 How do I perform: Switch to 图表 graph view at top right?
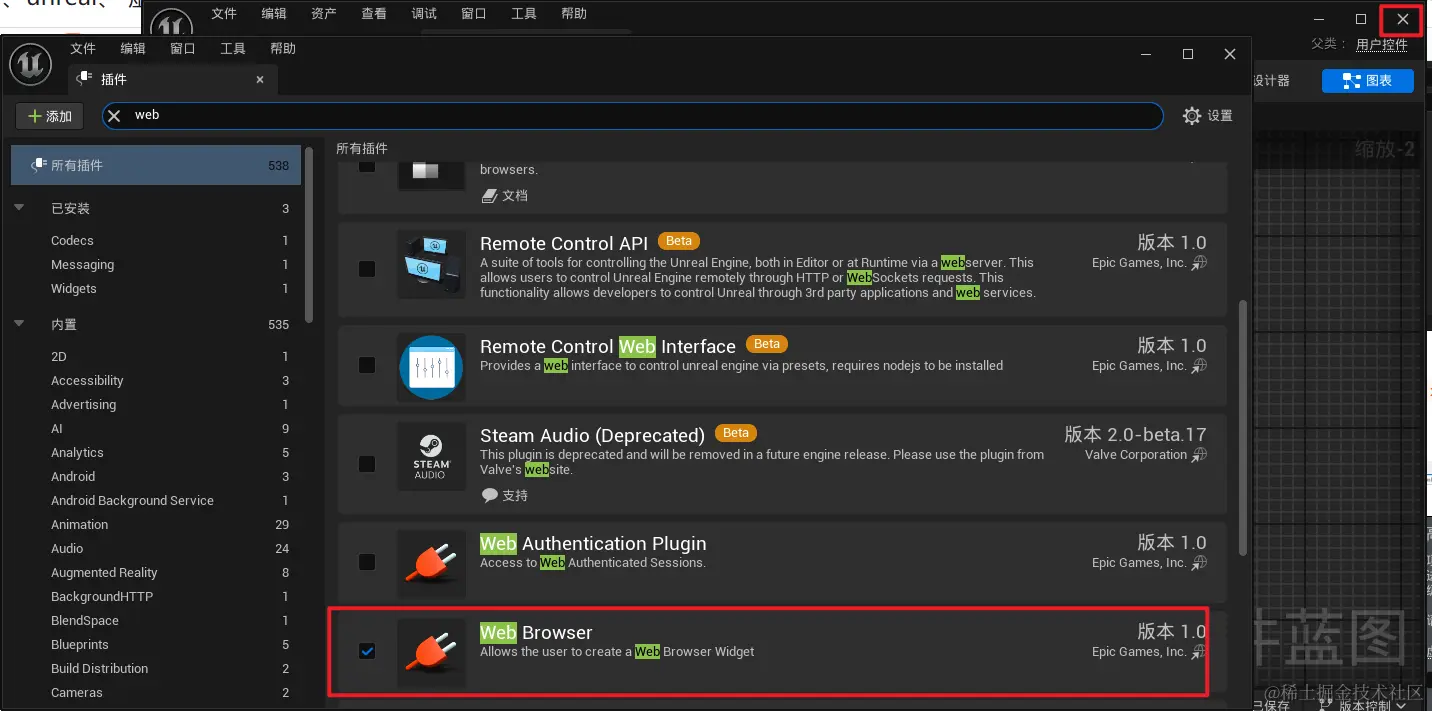coord(1368,81)
